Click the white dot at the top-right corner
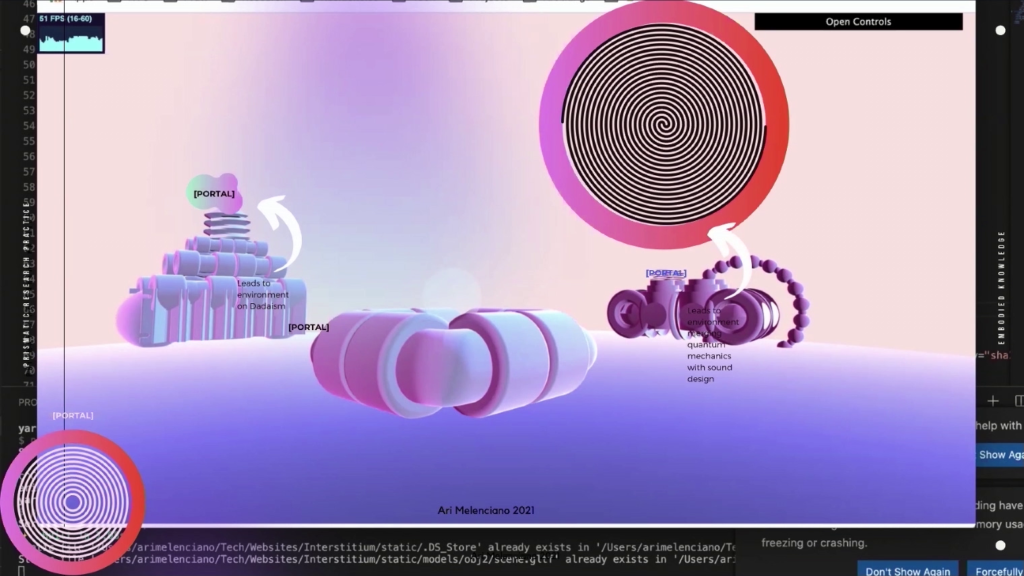Image resolution: width=1024 pixels, height=576 pixels. pos(1000,30)
